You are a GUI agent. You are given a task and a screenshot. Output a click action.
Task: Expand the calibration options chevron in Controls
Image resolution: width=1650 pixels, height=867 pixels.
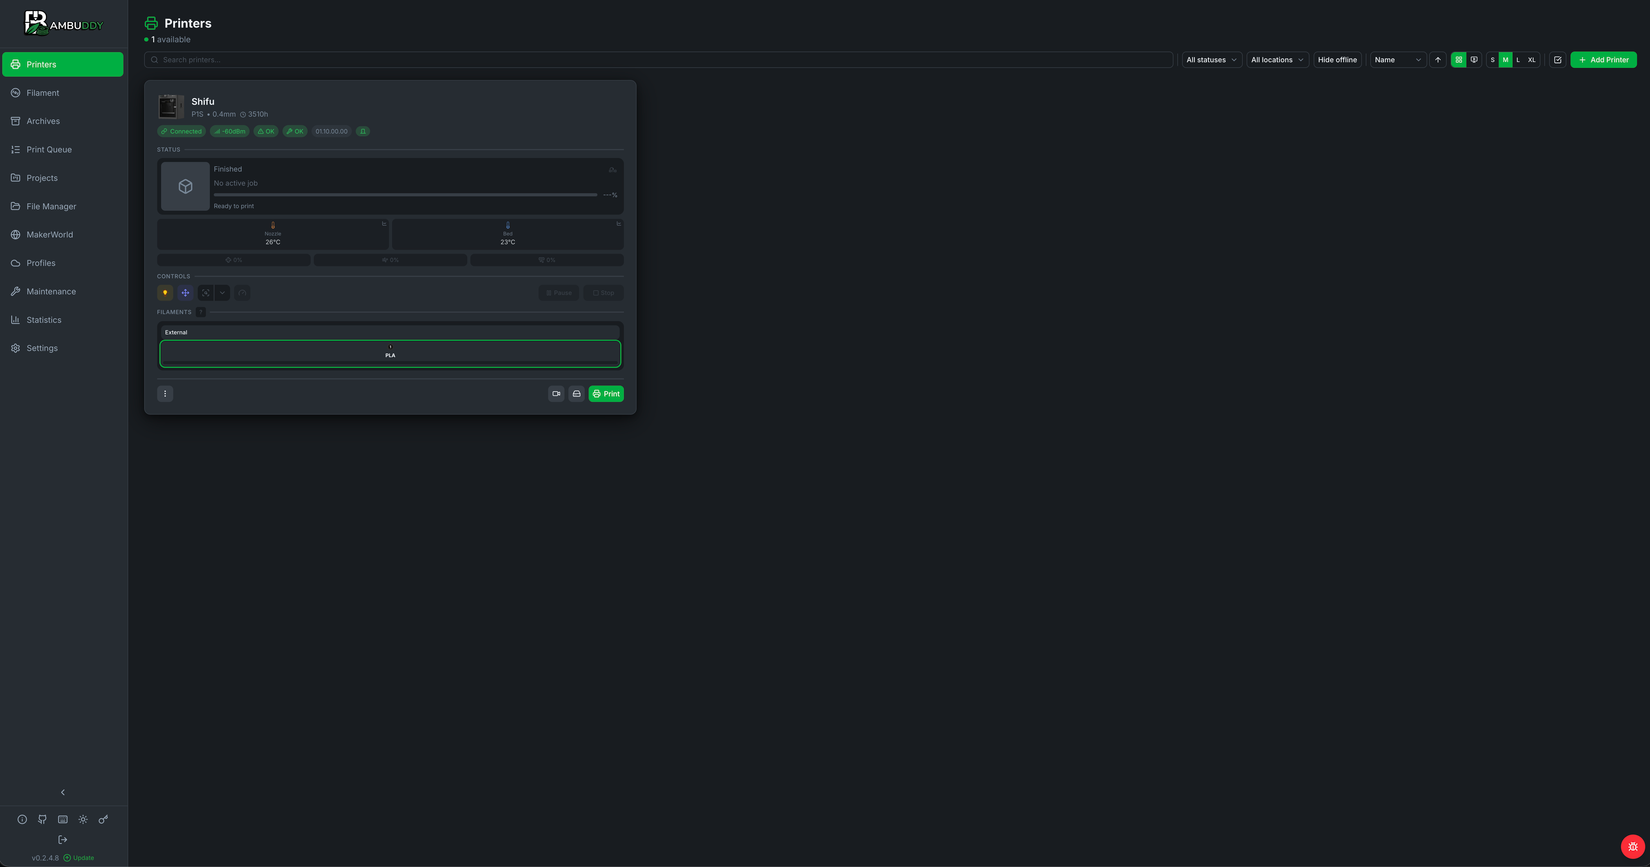(x=223, y=293)
